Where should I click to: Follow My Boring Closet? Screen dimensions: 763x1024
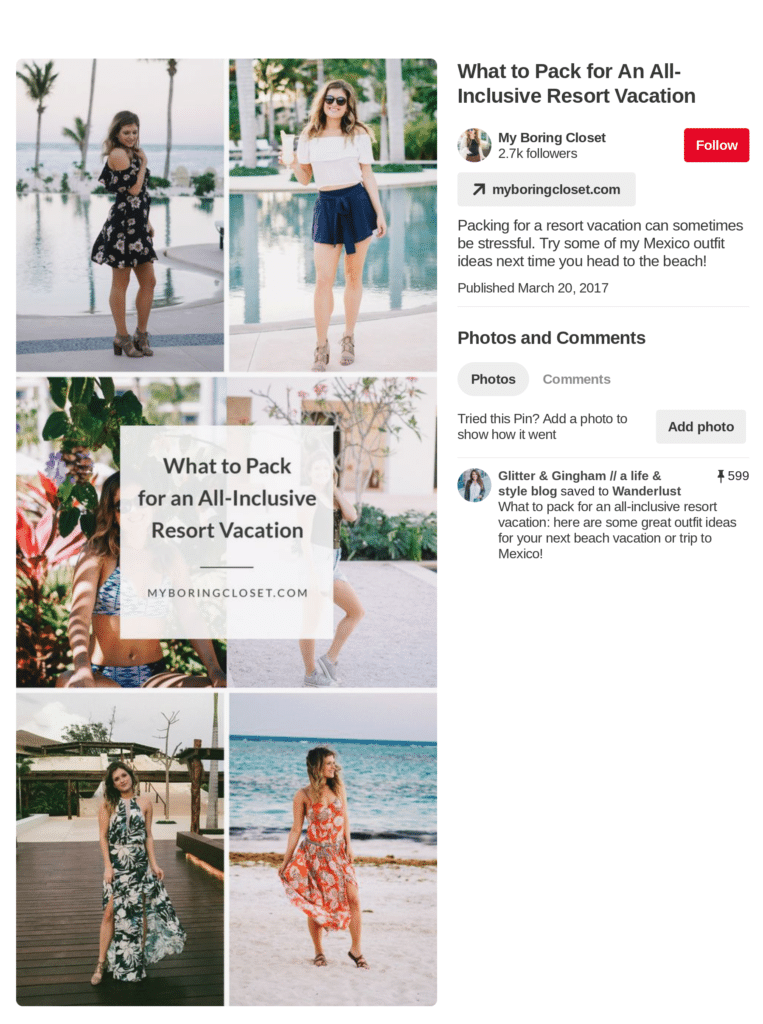click(x=716, y=145)
